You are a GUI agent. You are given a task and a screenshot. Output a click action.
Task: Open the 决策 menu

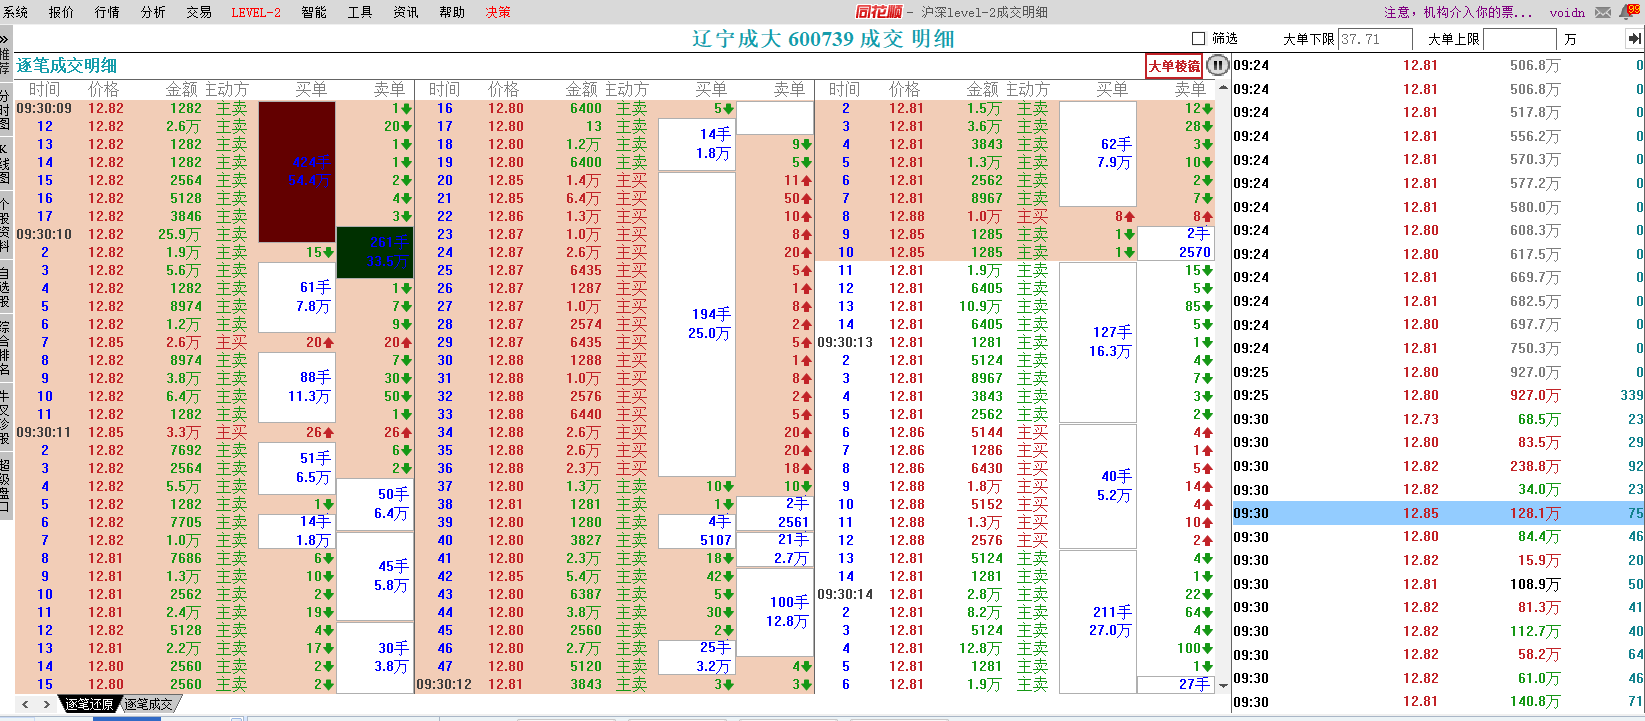coord(498,12)
